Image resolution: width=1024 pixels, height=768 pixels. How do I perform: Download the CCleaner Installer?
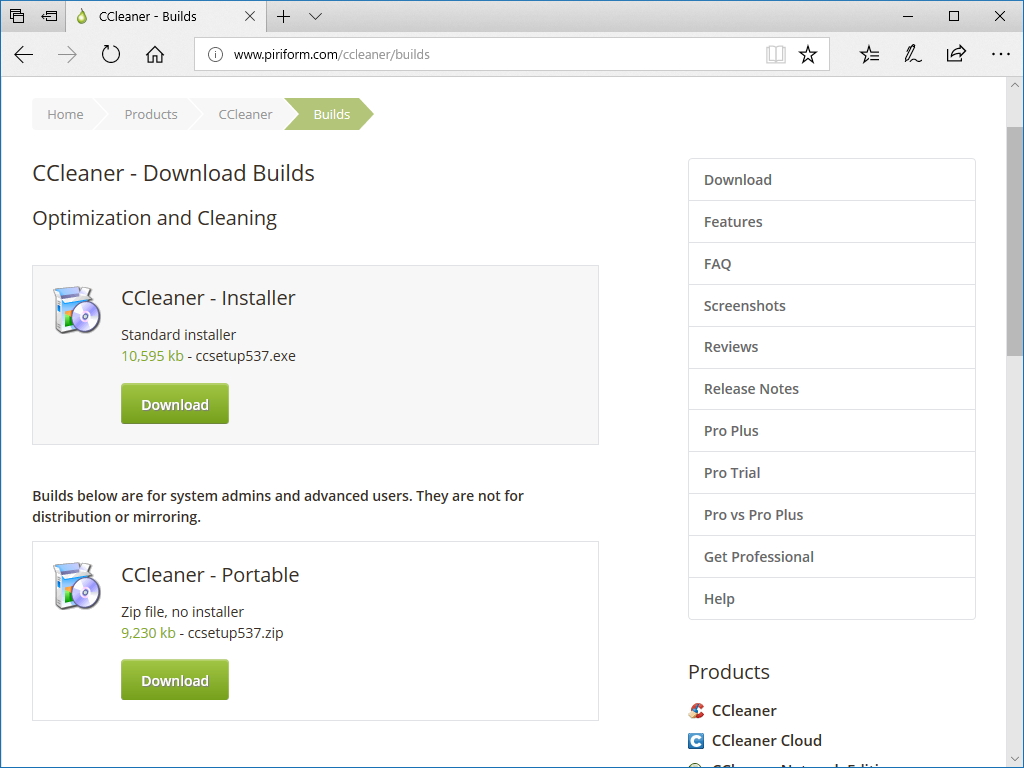coord(174,404)
